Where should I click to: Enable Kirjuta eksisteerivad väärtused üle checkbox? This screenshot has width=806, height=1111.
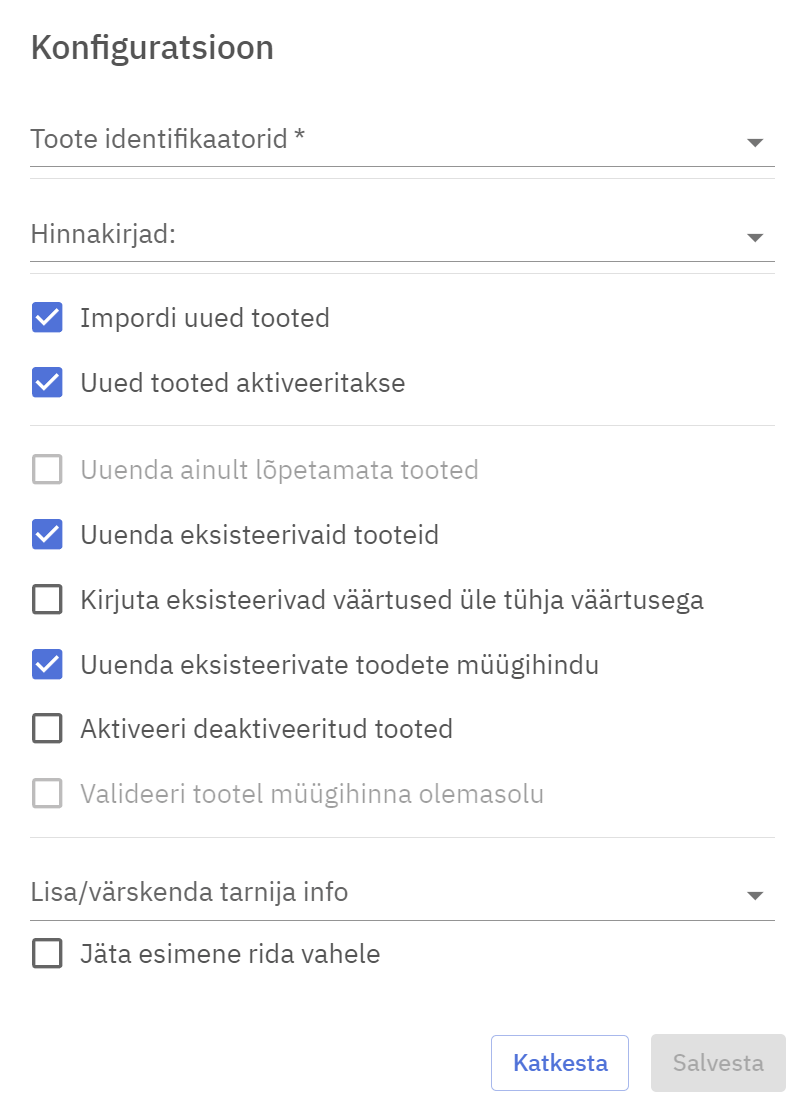click(x=47, y=600)
